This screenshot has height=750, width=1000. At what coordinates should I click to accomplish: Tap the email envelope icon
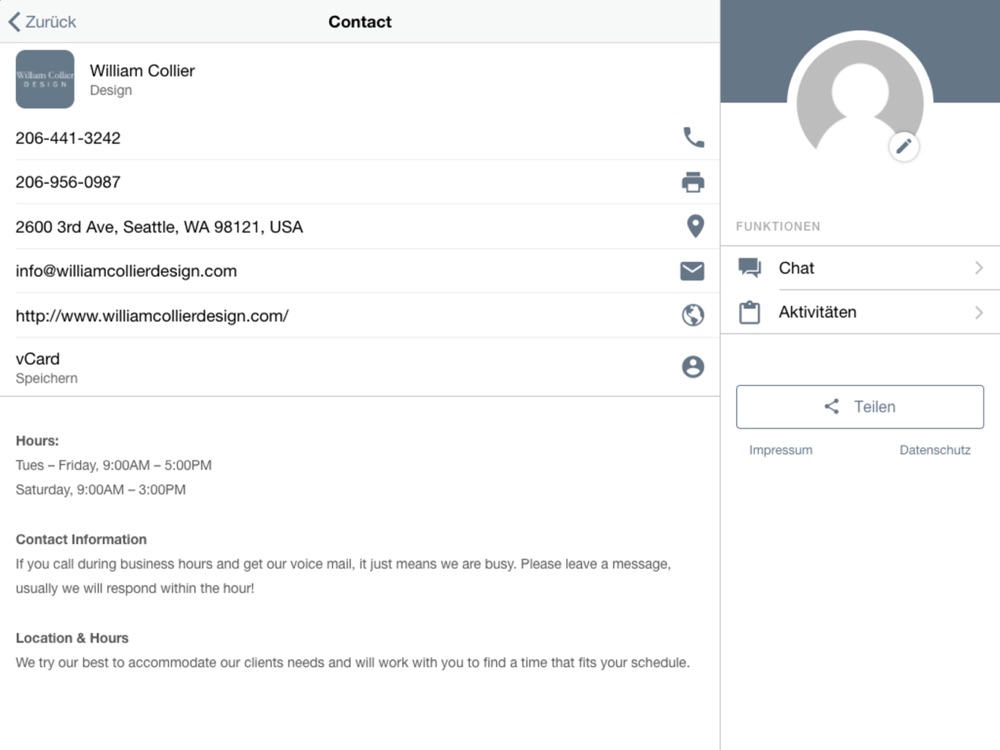(x=692, y=271)
